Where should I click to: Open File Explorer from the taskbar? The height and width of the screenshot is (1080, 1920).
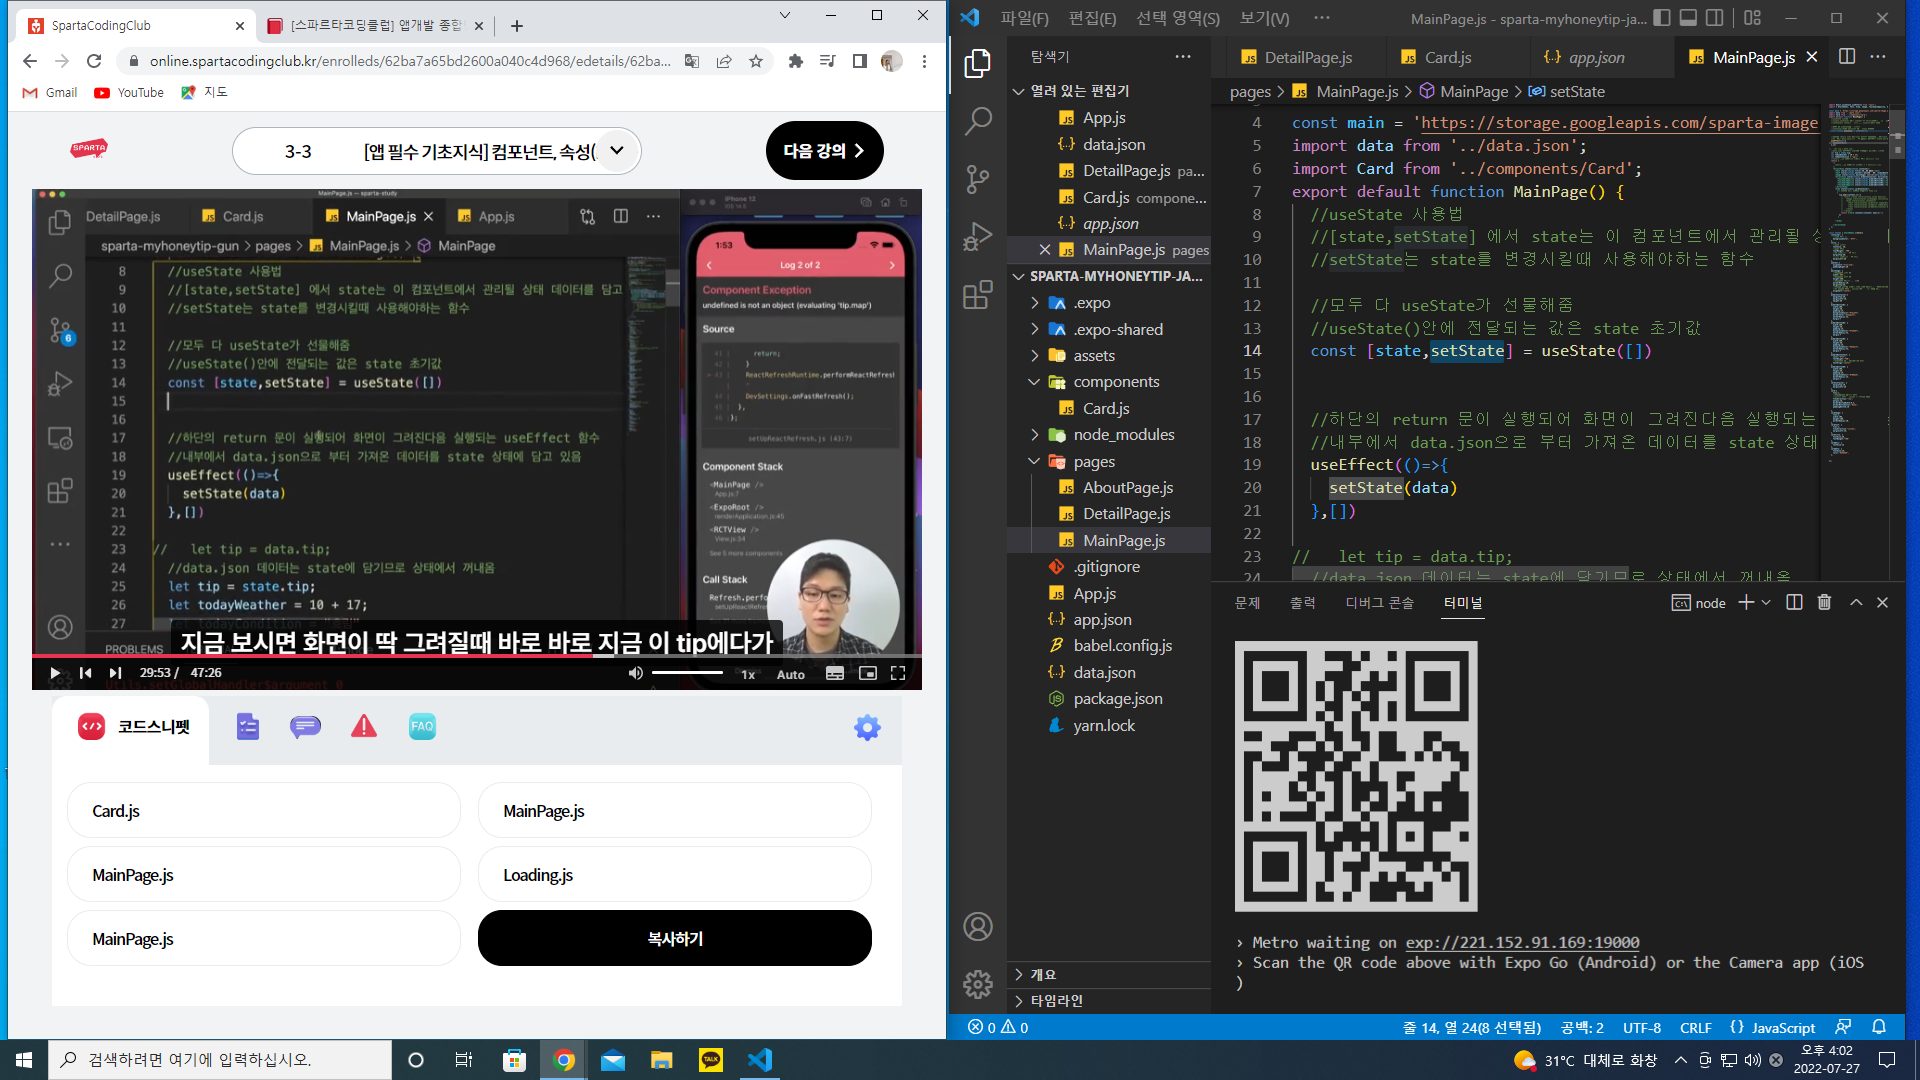661,1060
